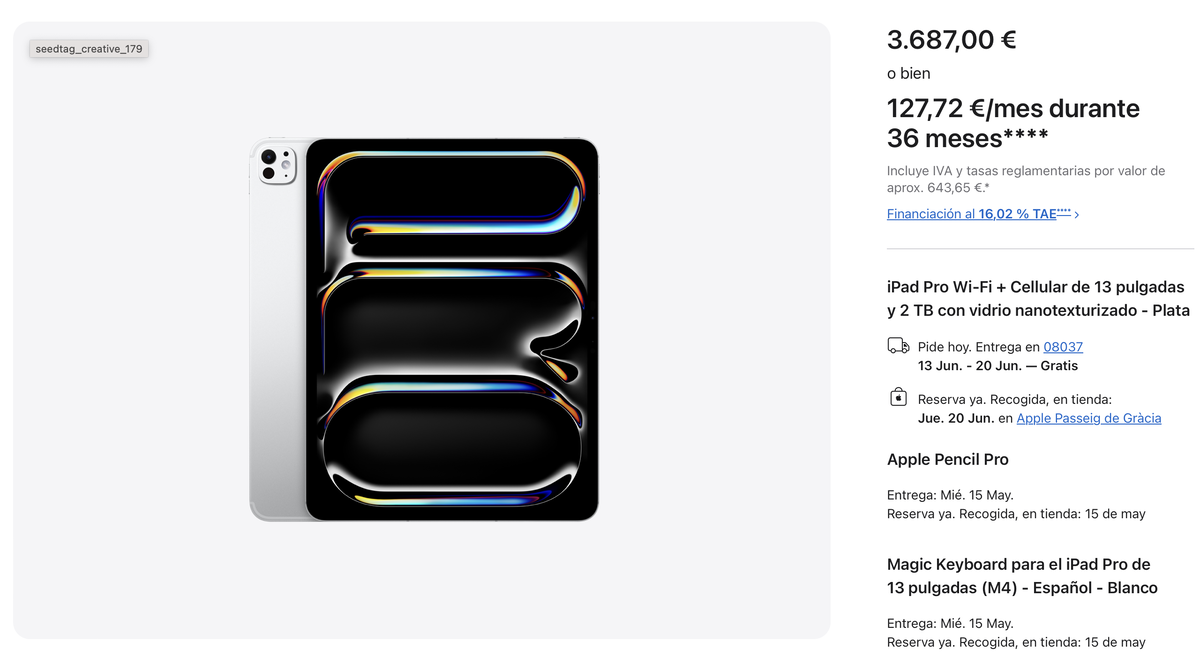Click the 3.687,00 € price text
1200x656 pixels.
(950, 40)
